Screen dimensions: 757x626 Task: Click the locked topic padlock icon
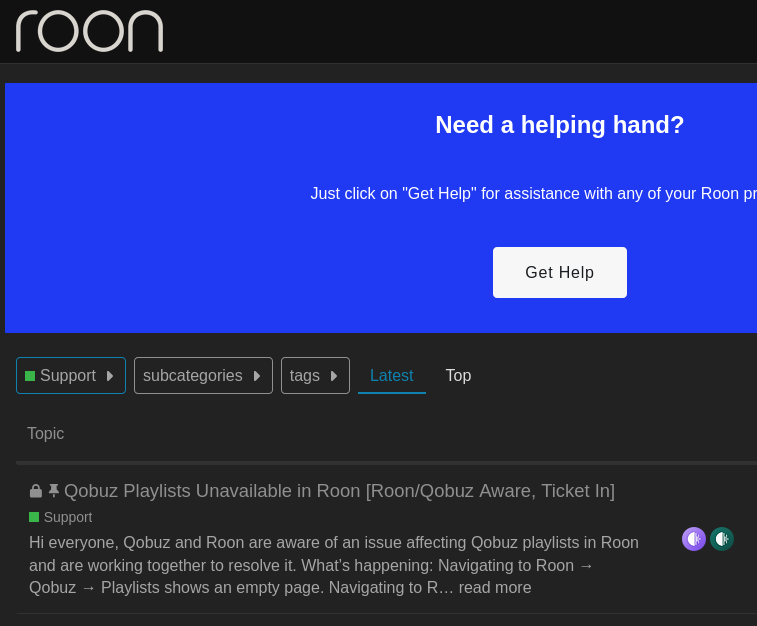[x=36, y=491]
